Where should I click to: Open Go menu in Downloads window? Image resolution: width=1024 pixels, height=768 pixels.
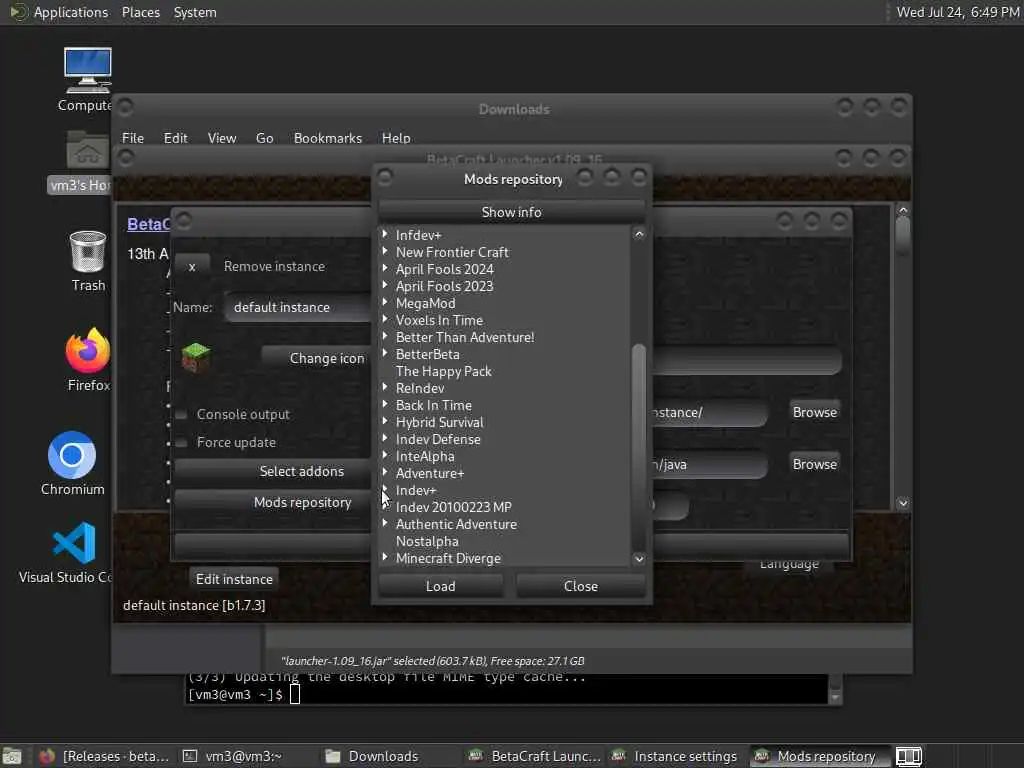click(x=264, y=138)
